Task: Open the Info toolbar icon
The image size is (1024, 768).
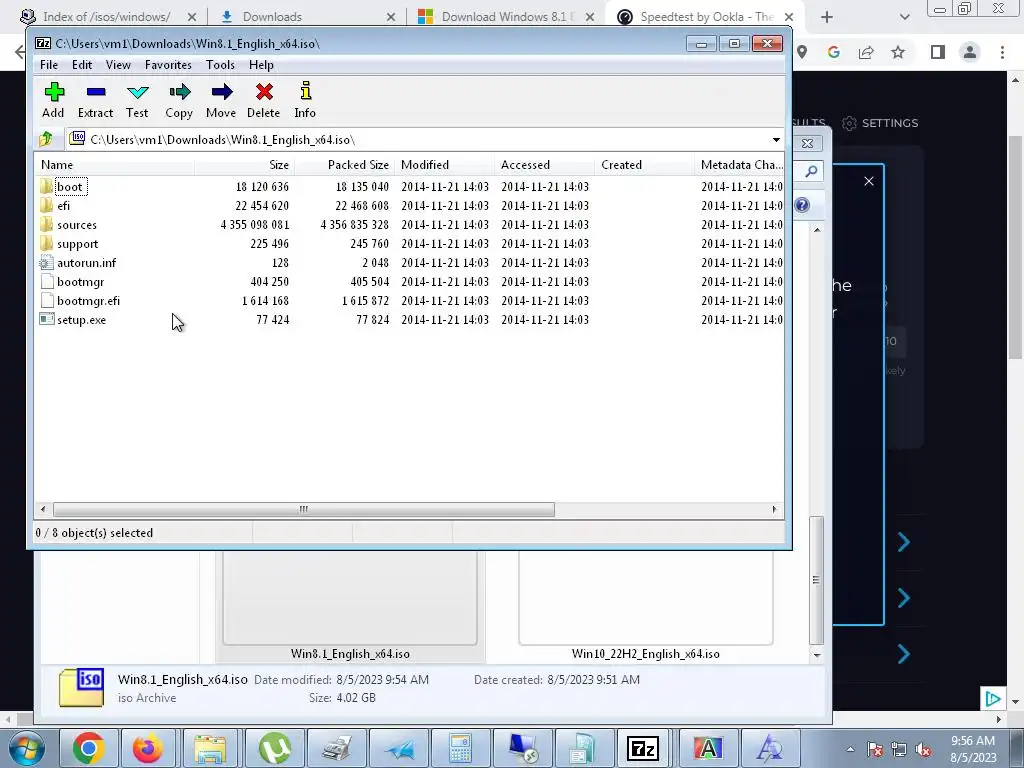Action: pos(305,100)
